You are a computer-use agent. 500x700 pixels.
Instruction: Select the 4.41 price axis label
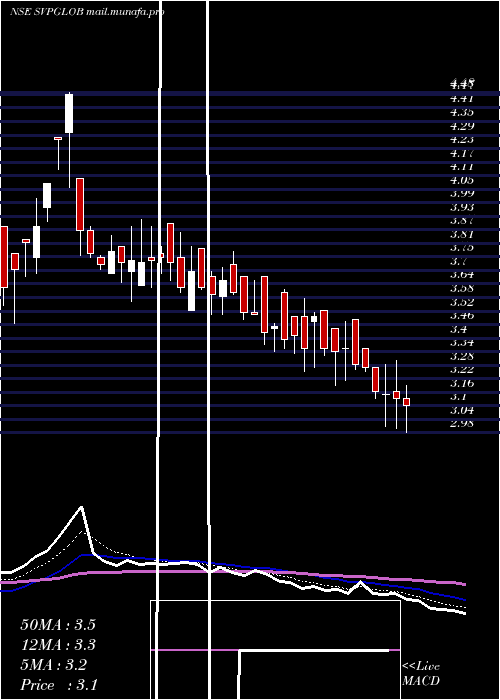[x=462, y=99]
